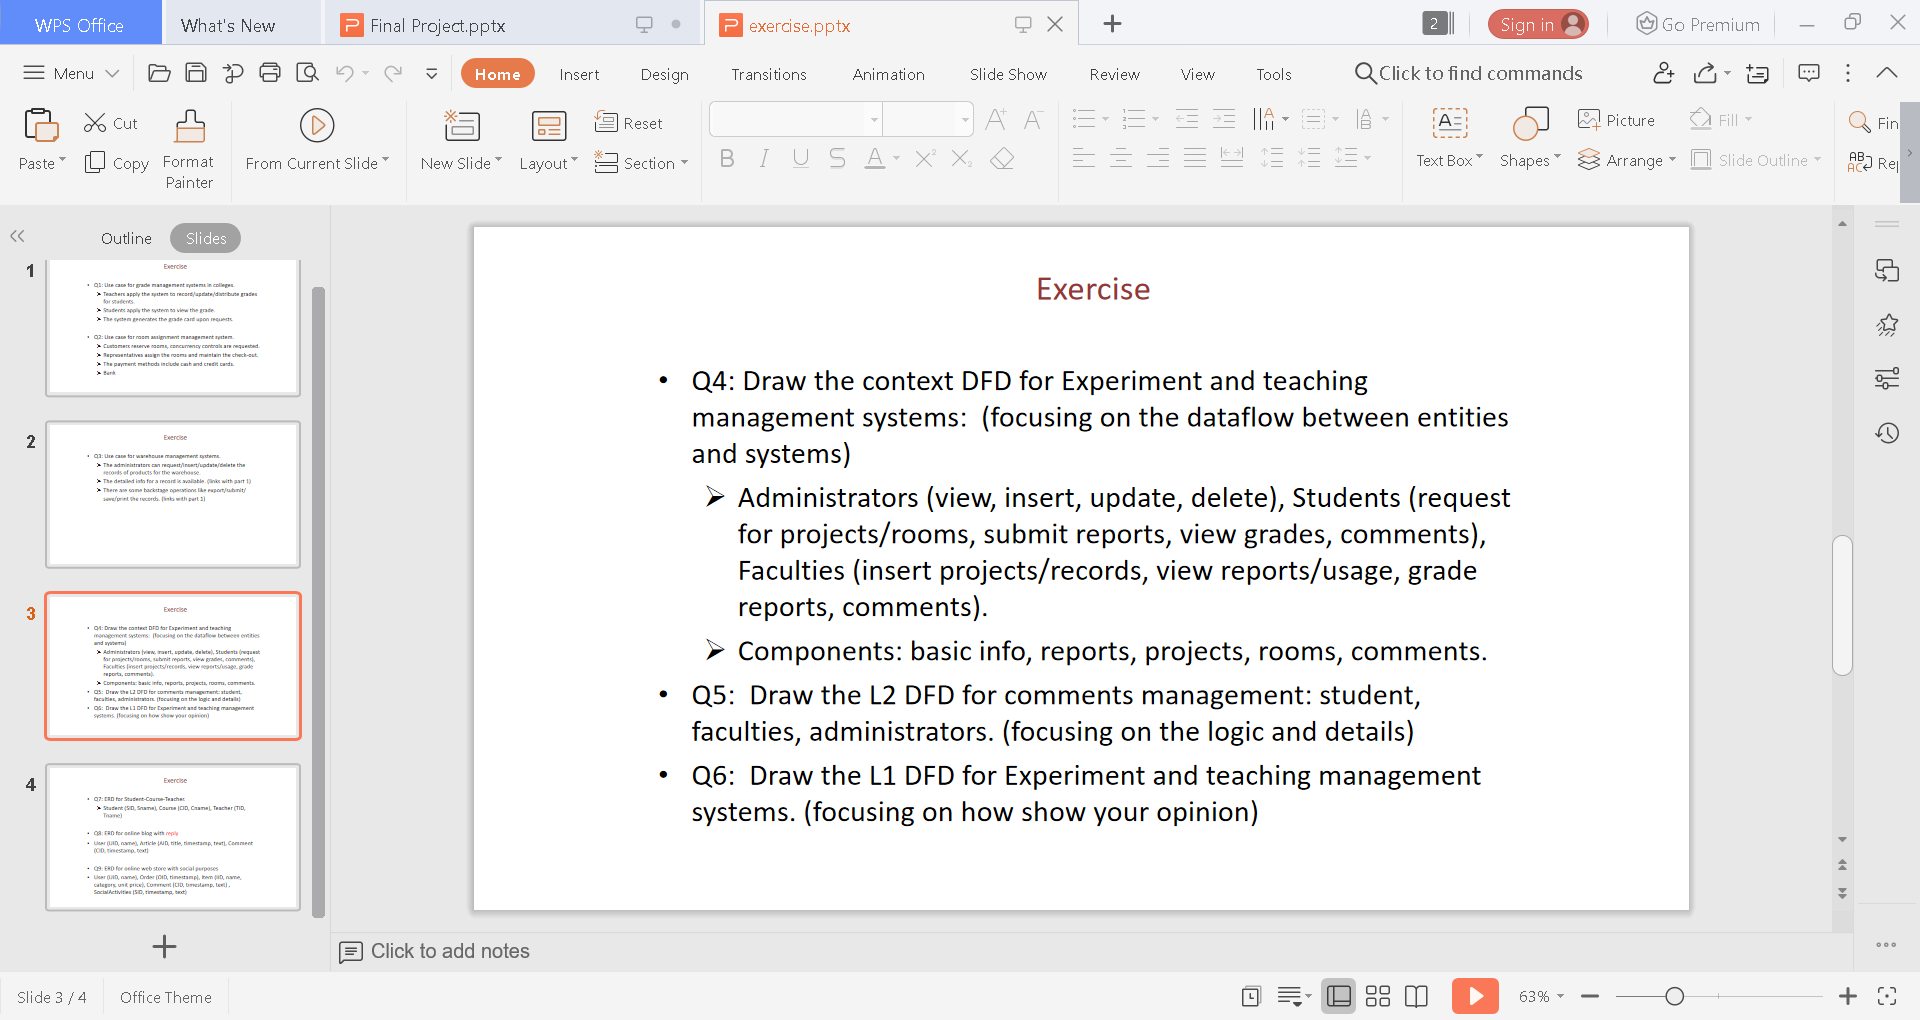Switch to Outline panel view
The height and width of the screenshot is (1020, 1920).
tap(126, 238)
